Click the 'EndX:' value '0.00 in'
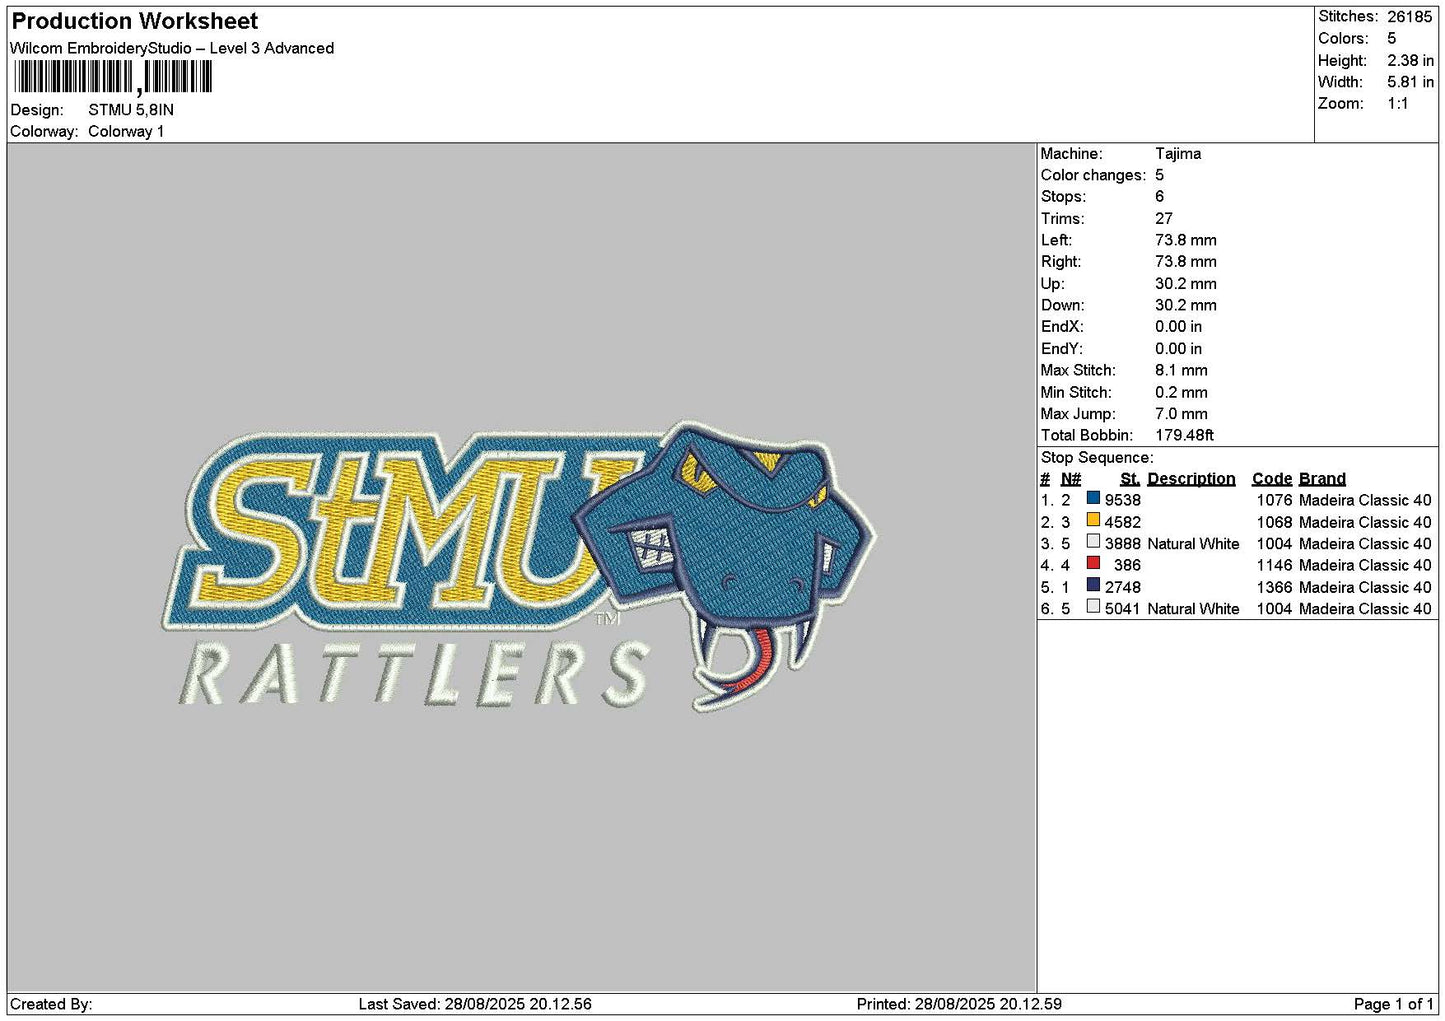Screen dimensions: 1445x1021 (x=1179, y=327)
